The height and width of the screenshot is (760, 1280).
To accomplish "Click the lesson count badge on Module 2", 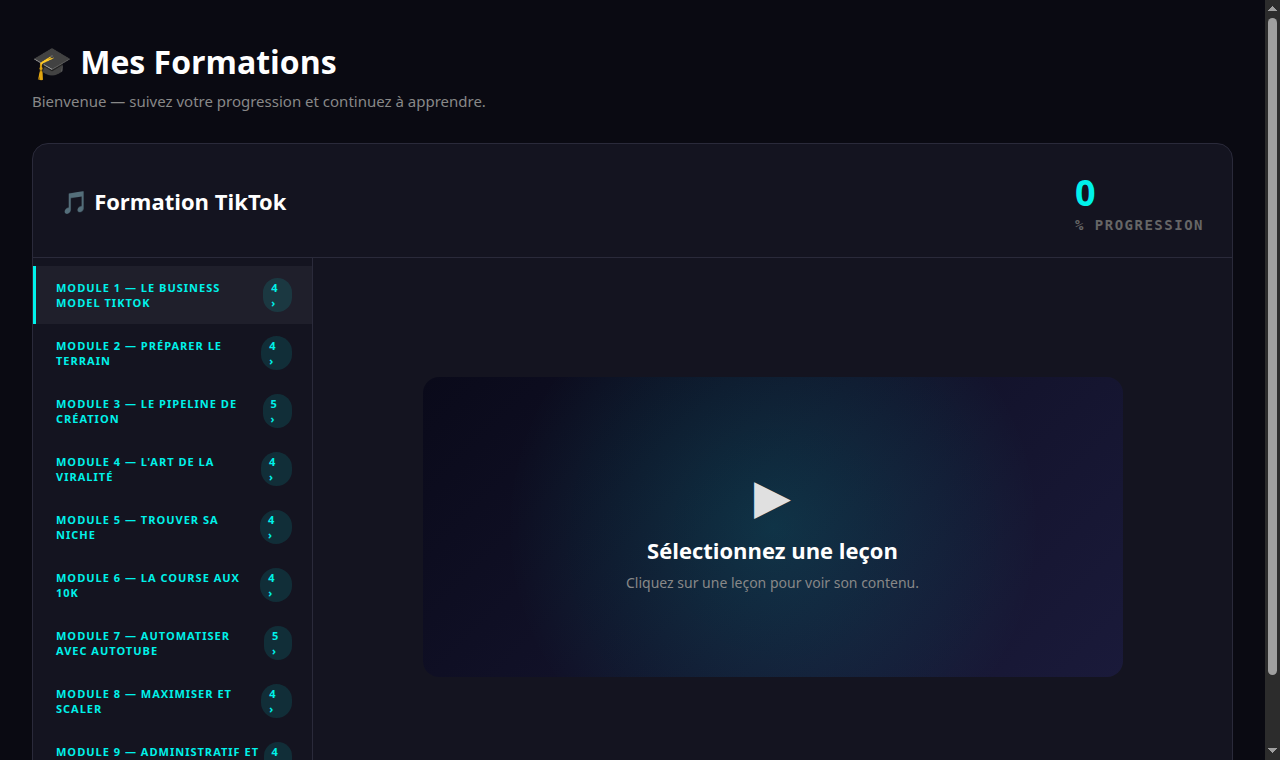I will click(276, 353).
